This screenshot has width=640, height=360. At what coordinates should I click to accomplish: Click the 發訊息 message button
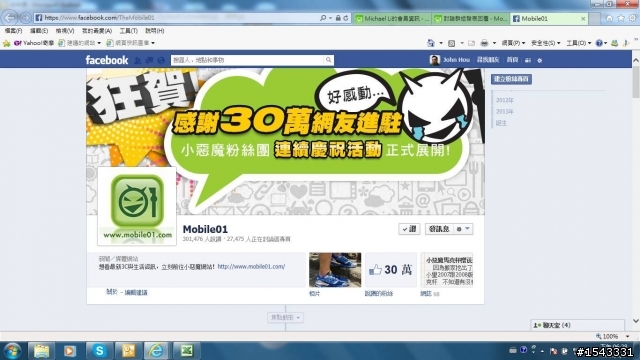(x=439, y=229)
